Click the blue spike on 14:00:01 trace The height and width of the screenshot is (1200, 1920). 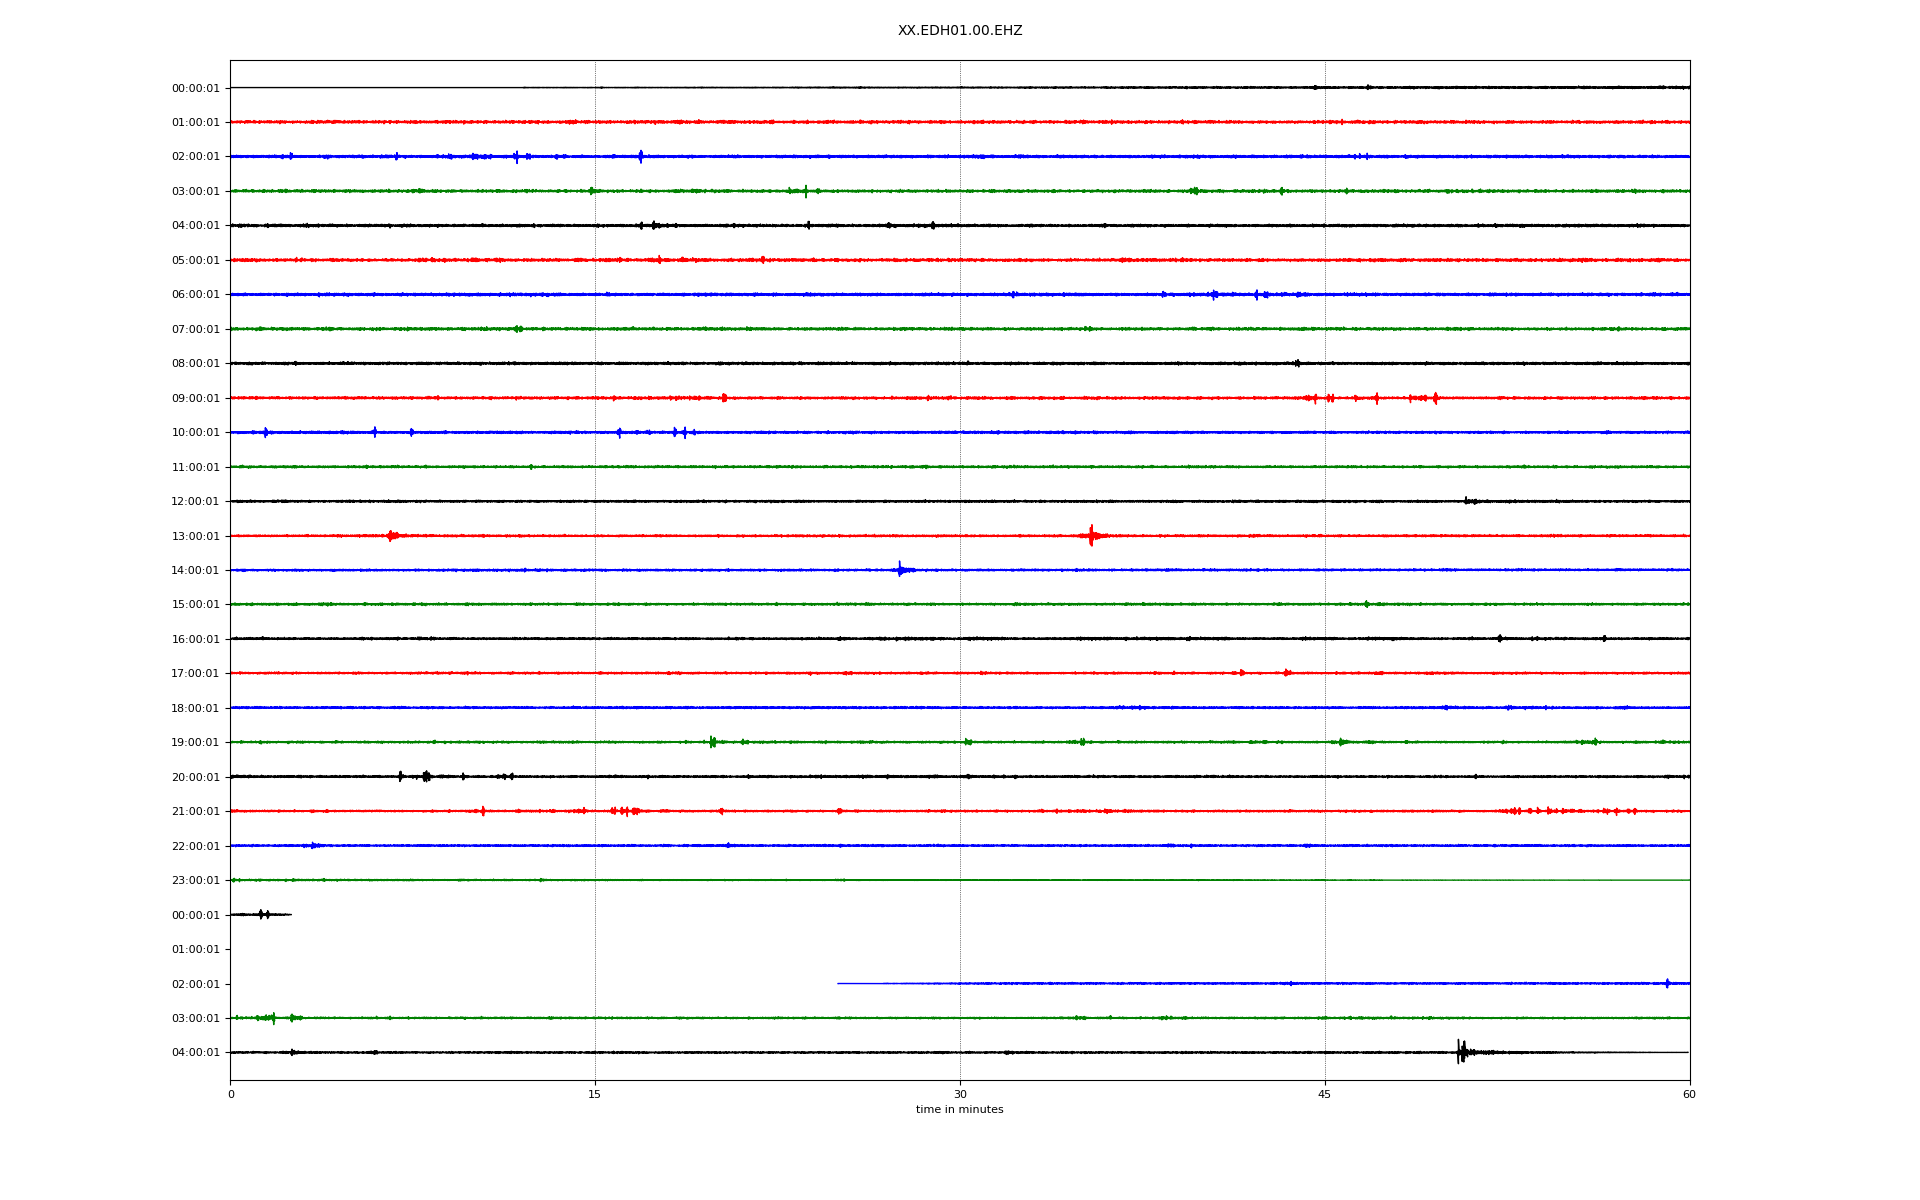[x=900, y=570]
